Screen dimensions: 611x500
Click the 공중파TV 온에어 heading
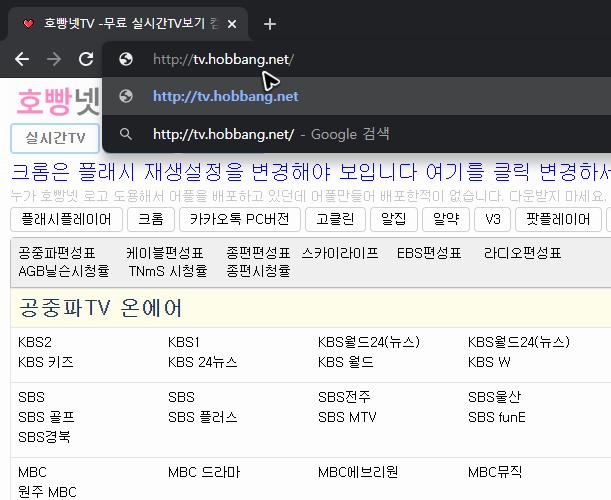101,308
